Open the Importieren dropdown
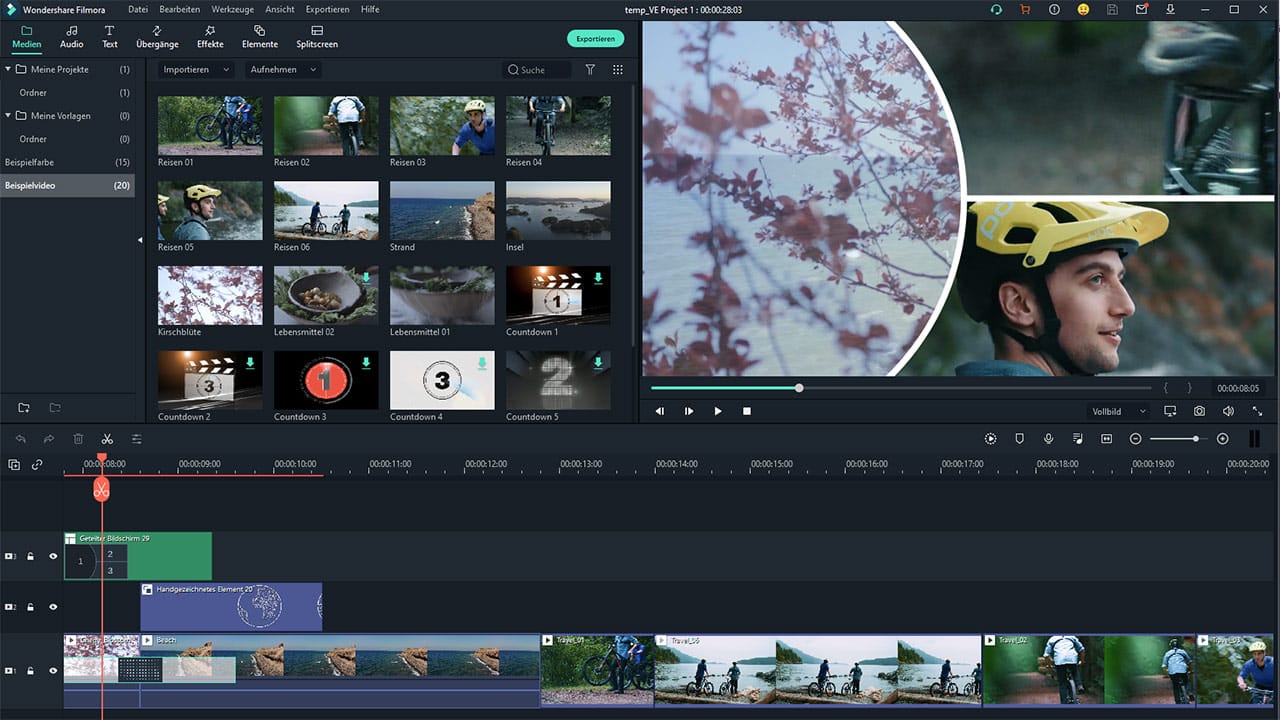This screenshot has width=1280, height=720. click(x=192, y=69)
